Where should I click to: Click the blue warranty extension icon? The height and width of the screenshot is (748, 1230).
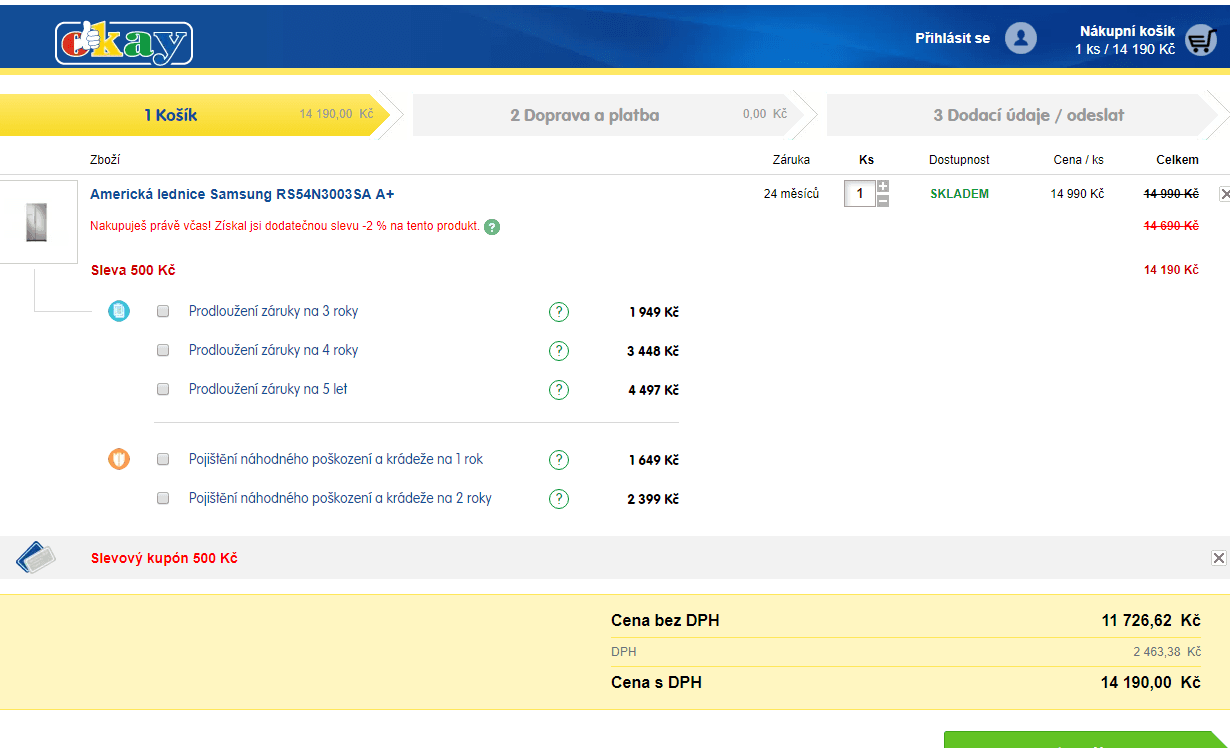(x=119, y=311)
